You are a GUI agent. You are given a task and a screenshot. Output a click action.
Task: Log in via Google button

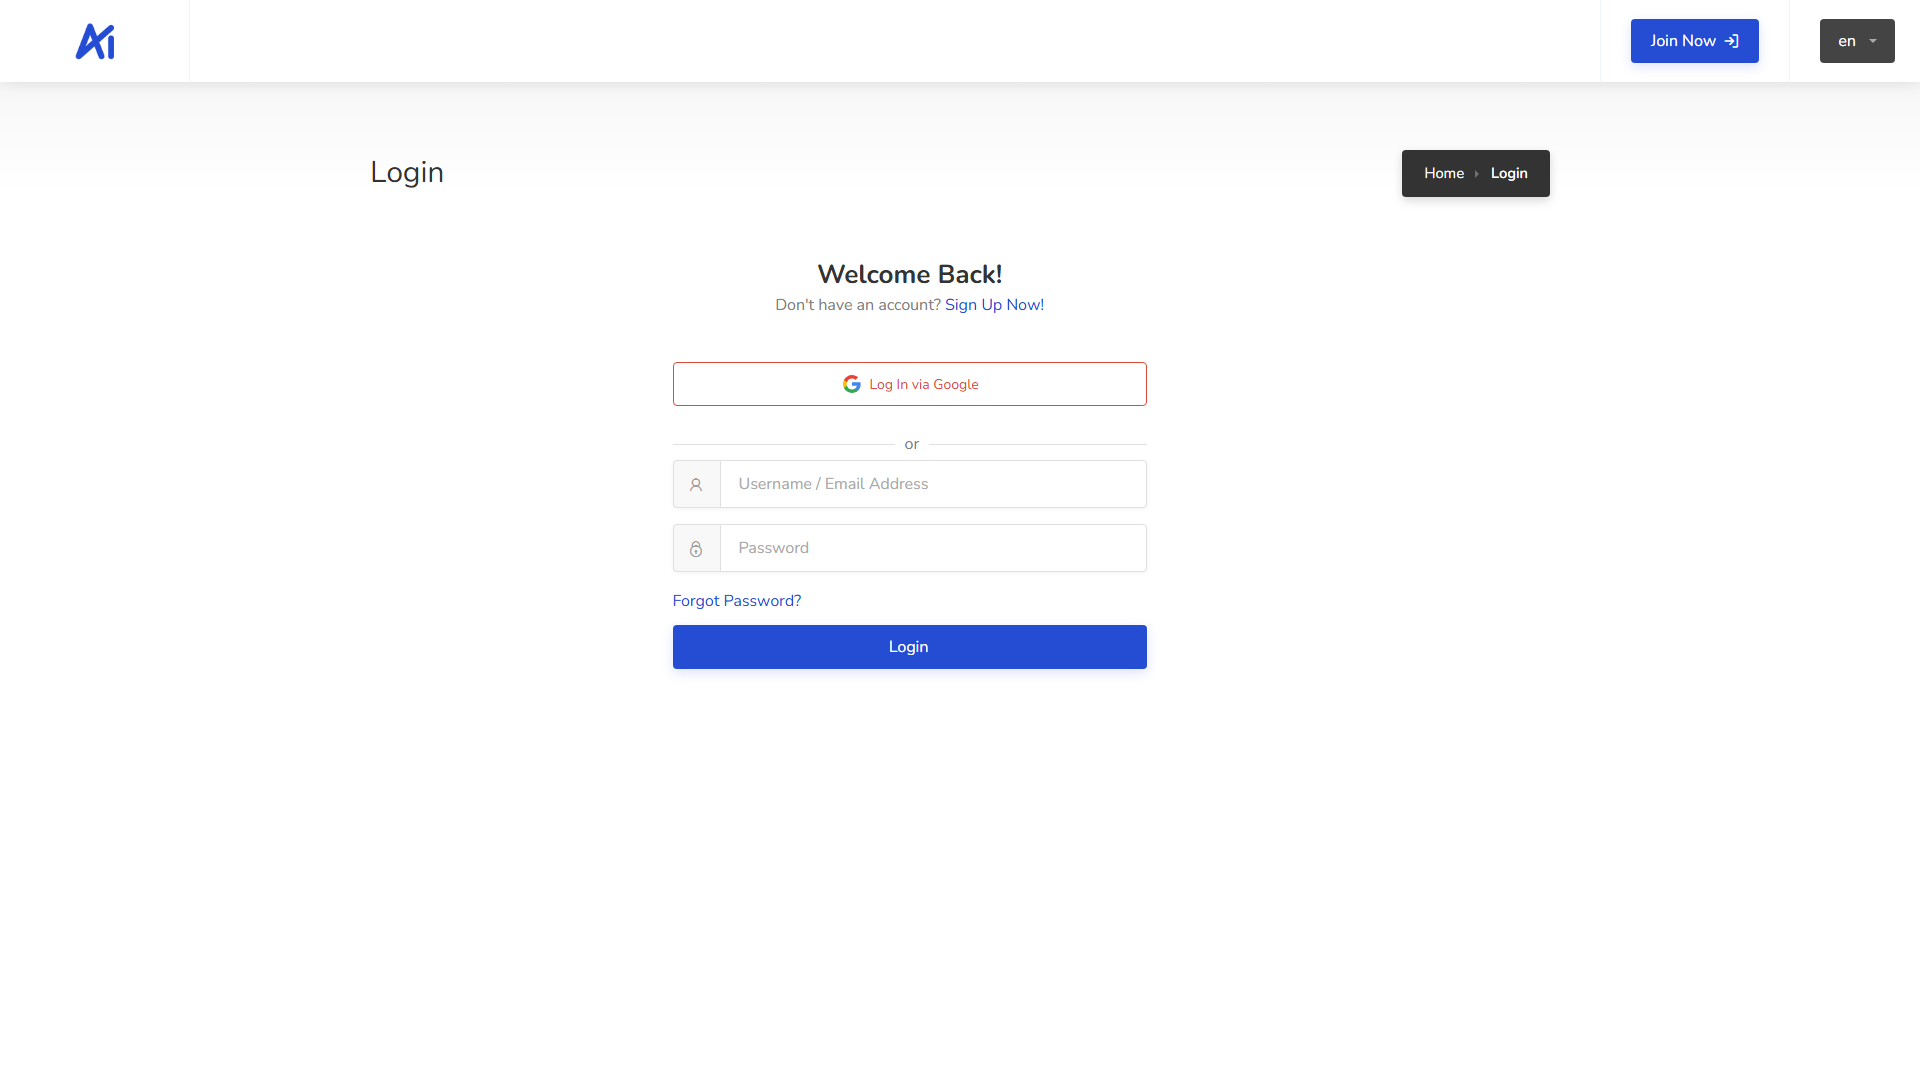909,384
